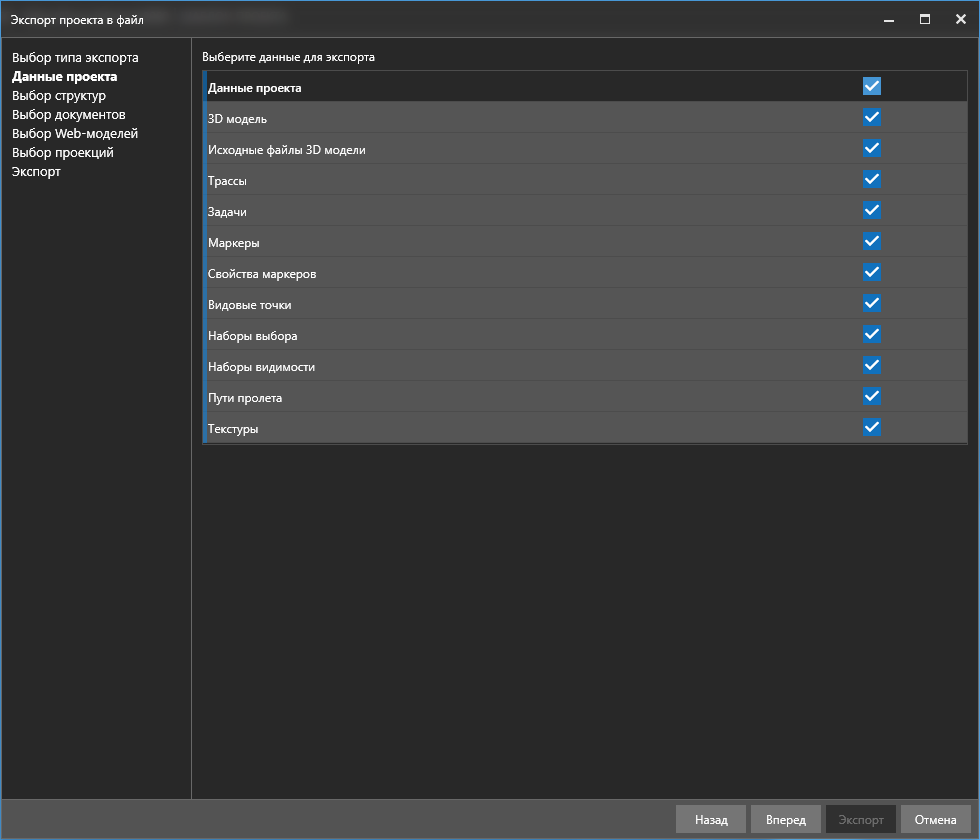The width and height of the screenshot is (980, 840).
Task: Go to "Выбор типа экспорта" step
Action: click(75, 58)
